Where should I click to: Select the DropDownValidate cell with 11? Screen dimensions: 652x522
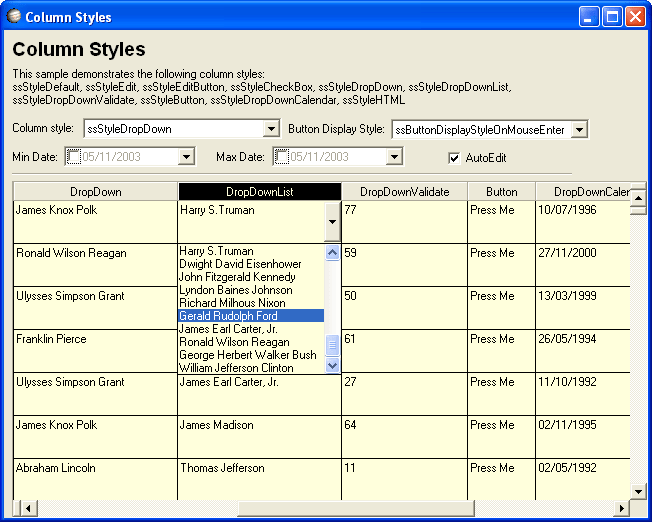(405, 480)
